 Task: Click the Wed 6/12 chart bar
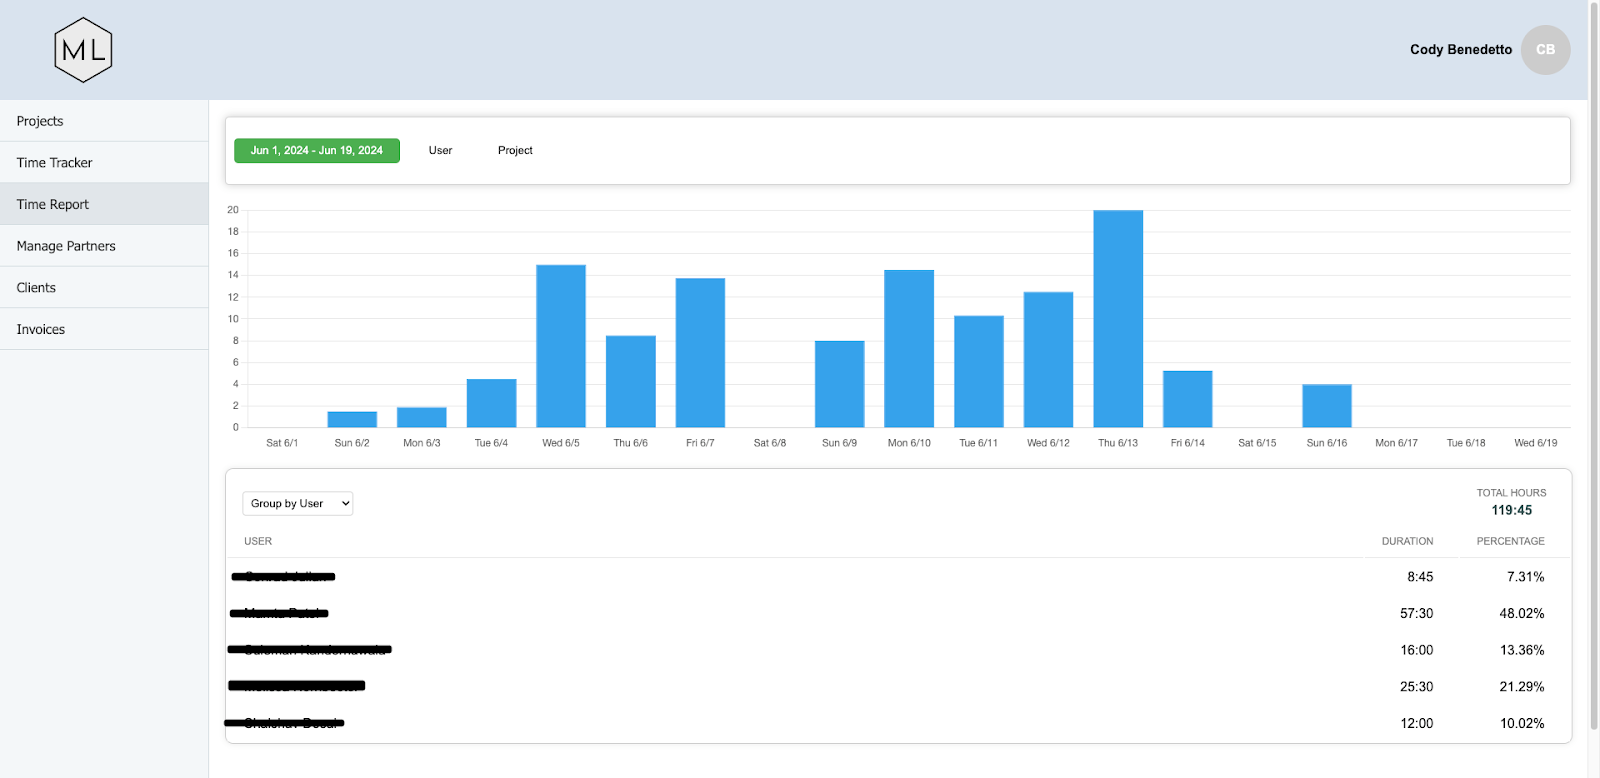(x=1048, y=360)
